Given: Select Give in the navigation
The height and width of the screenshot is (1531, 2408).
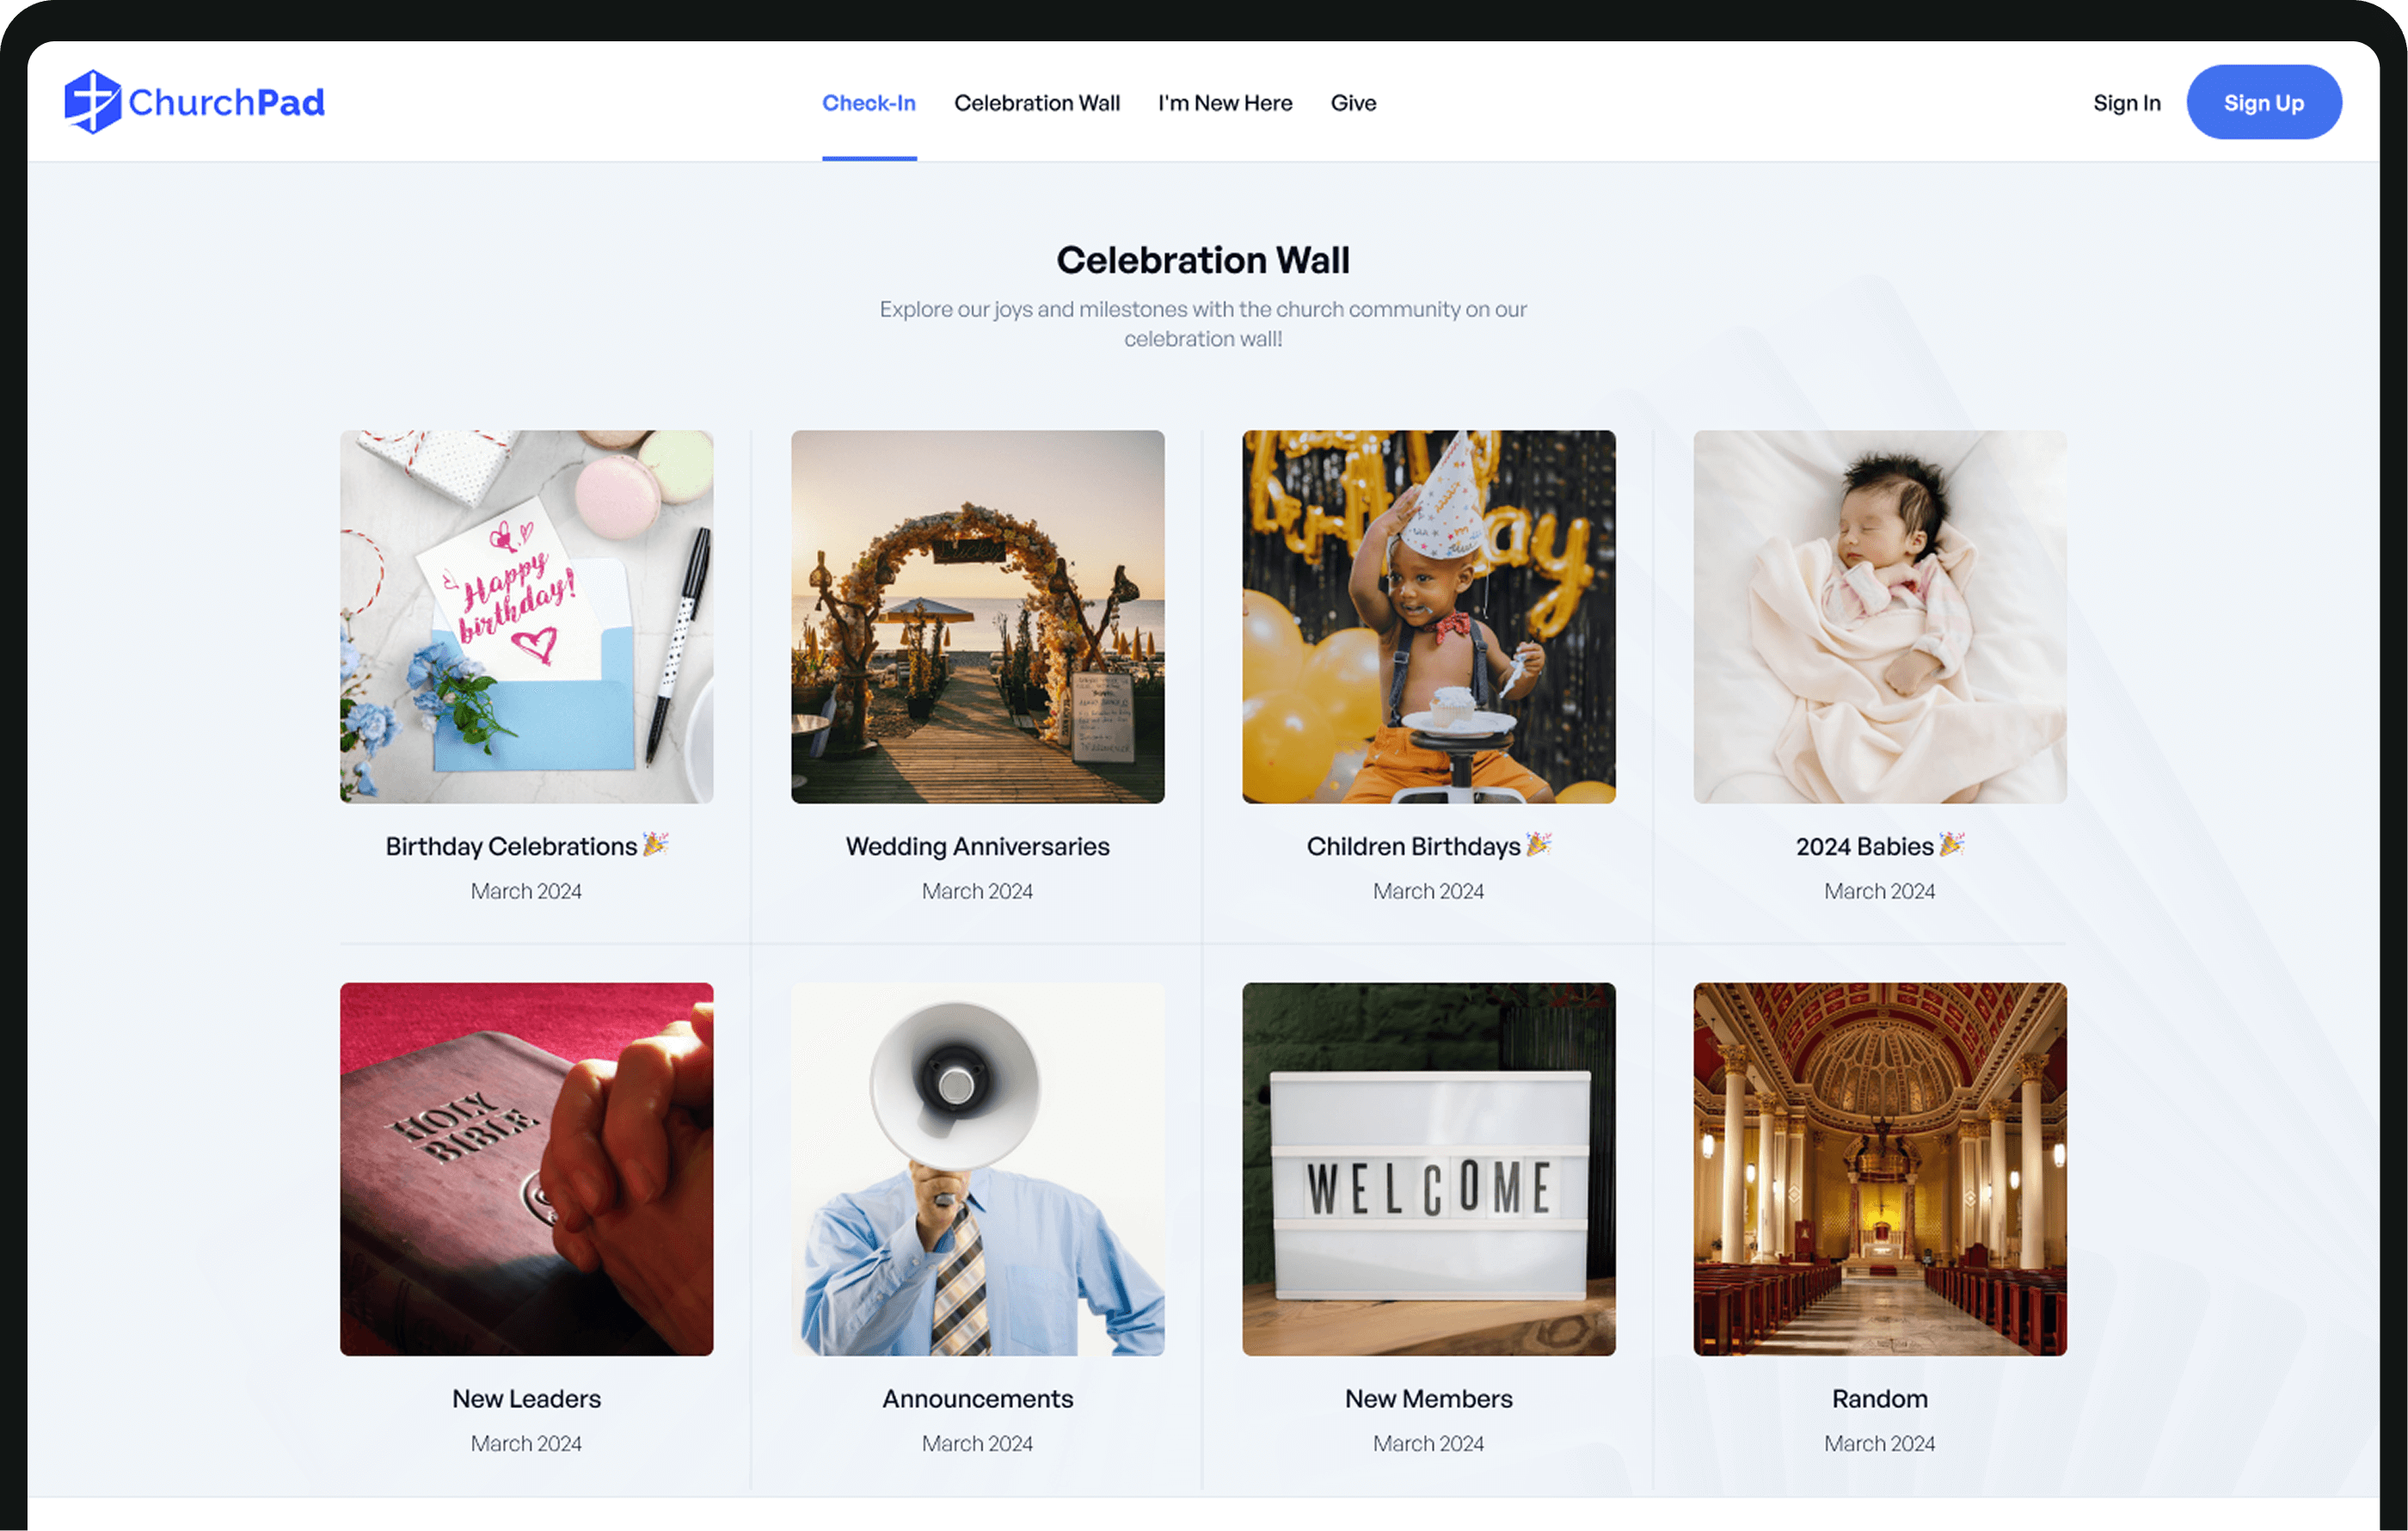Looking at the screenshot, I should coord(1352,103).
